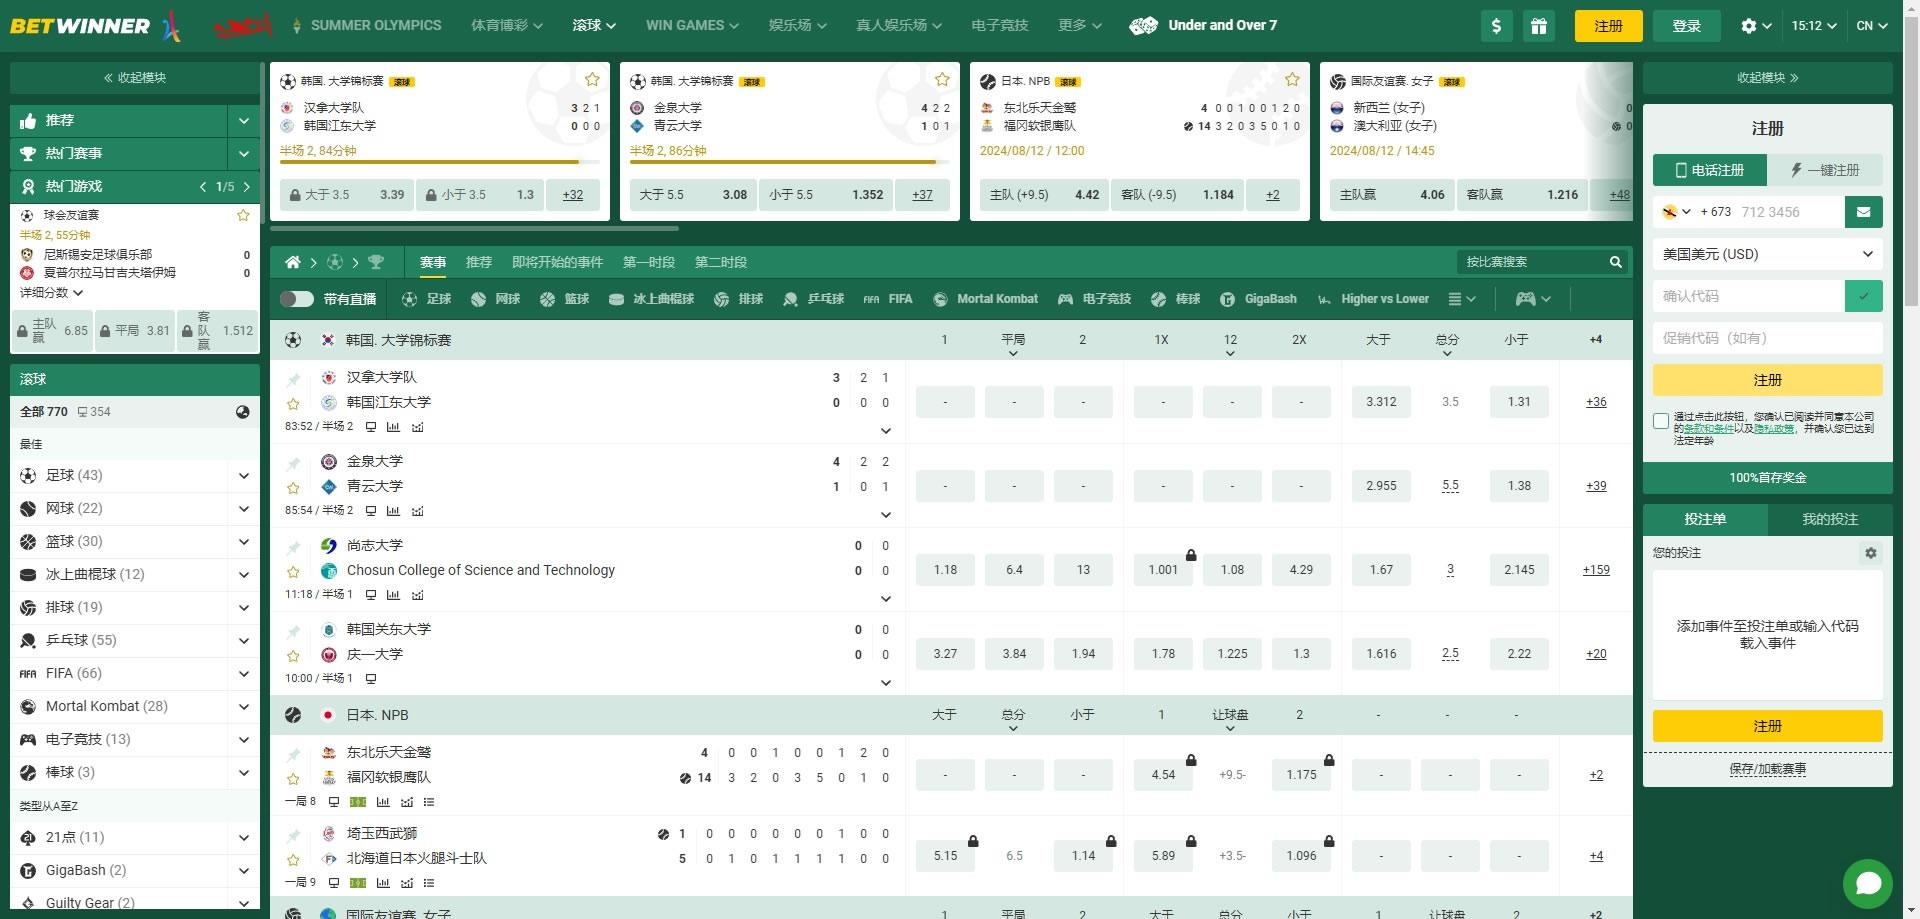Bet on odds 6.4 for 尚志大学 draw
1920x919 pixels.
[x=1014, y=570]
